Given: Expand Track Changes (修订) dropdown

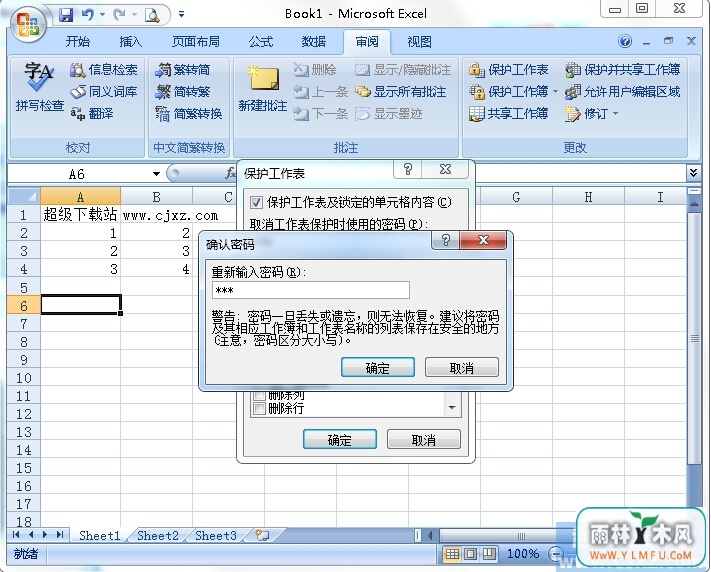Looking at the screenshot, I should [615, 113].
